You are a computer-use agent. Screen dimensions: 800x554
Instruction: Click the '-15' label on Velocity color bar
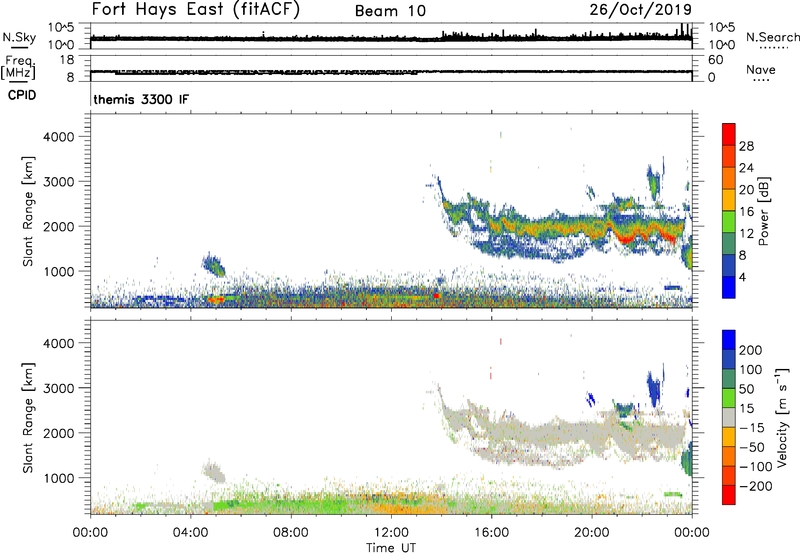[752, 428]
